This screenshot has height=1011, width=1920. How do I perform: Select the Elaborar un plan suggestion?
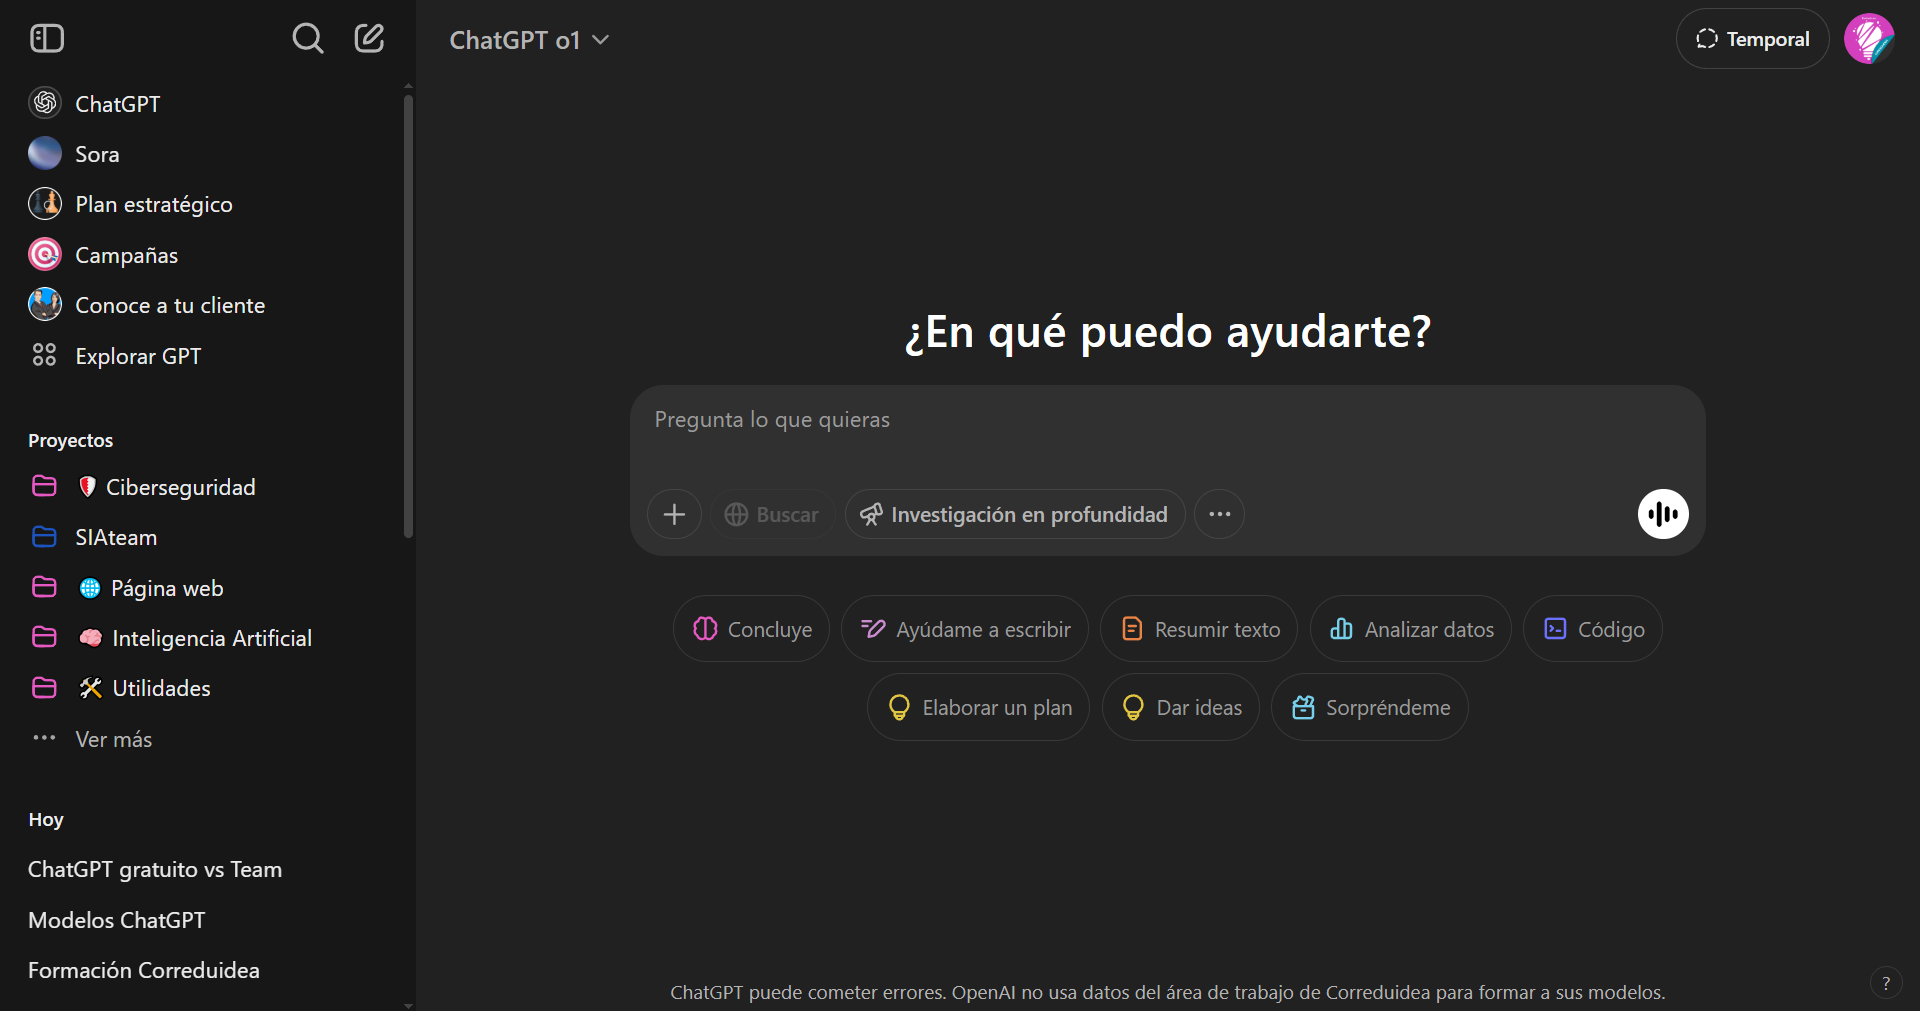pyautogui.click(x=979, y=707)
